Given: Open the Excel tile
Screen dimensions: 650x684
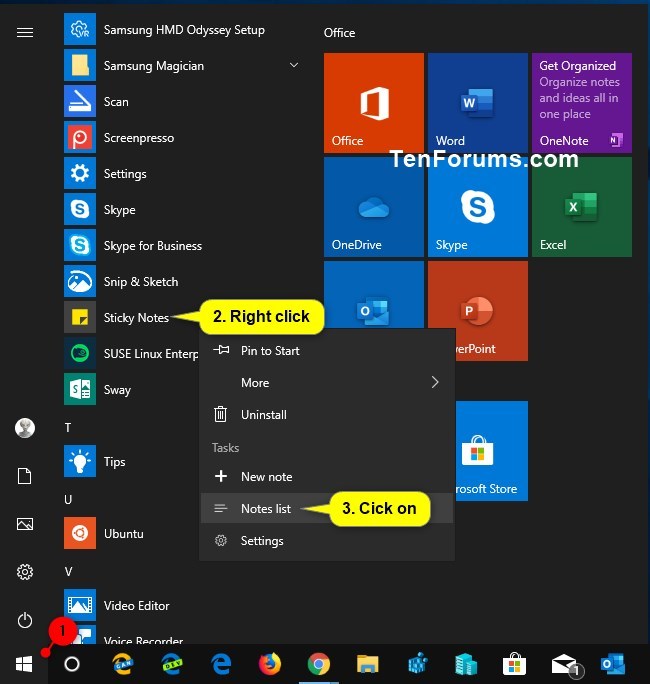Looking at the screenshot, I should click(582, 207).
